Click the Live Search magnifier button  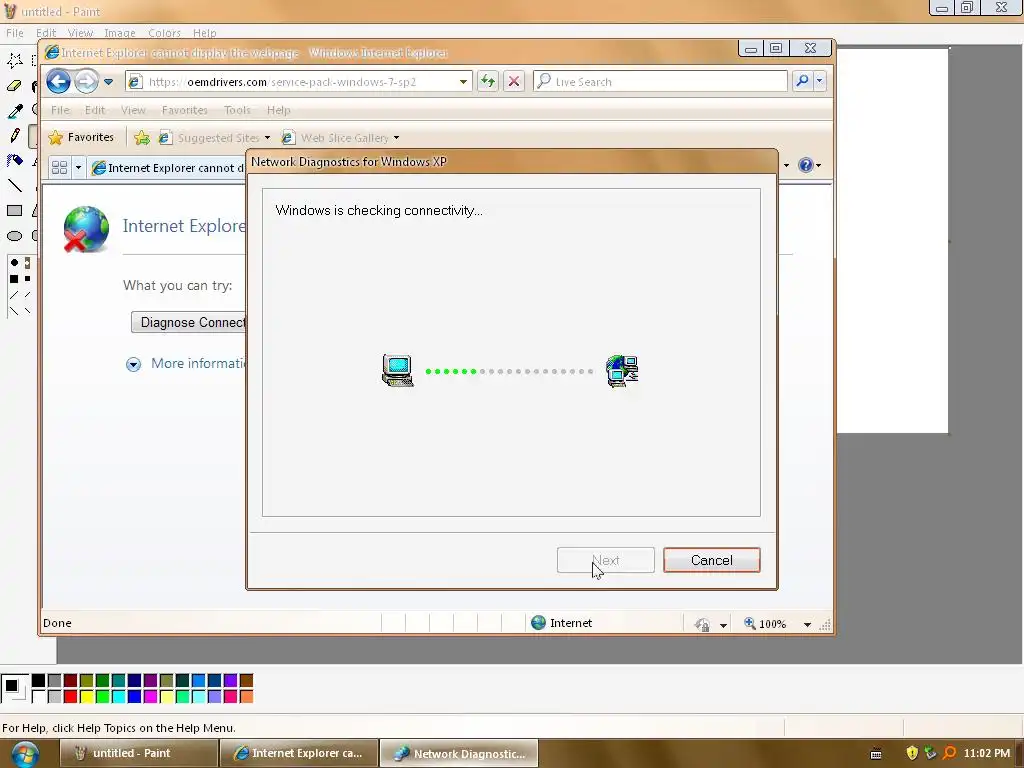tap(802, 81)
